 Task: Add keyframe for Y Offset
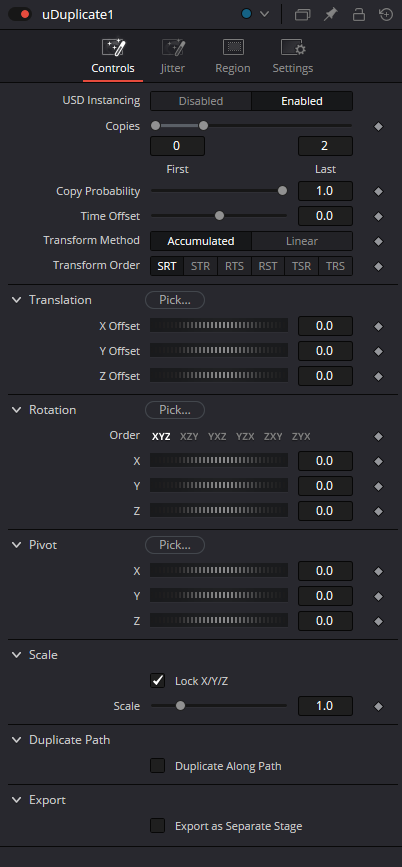[x=378, y=351]
